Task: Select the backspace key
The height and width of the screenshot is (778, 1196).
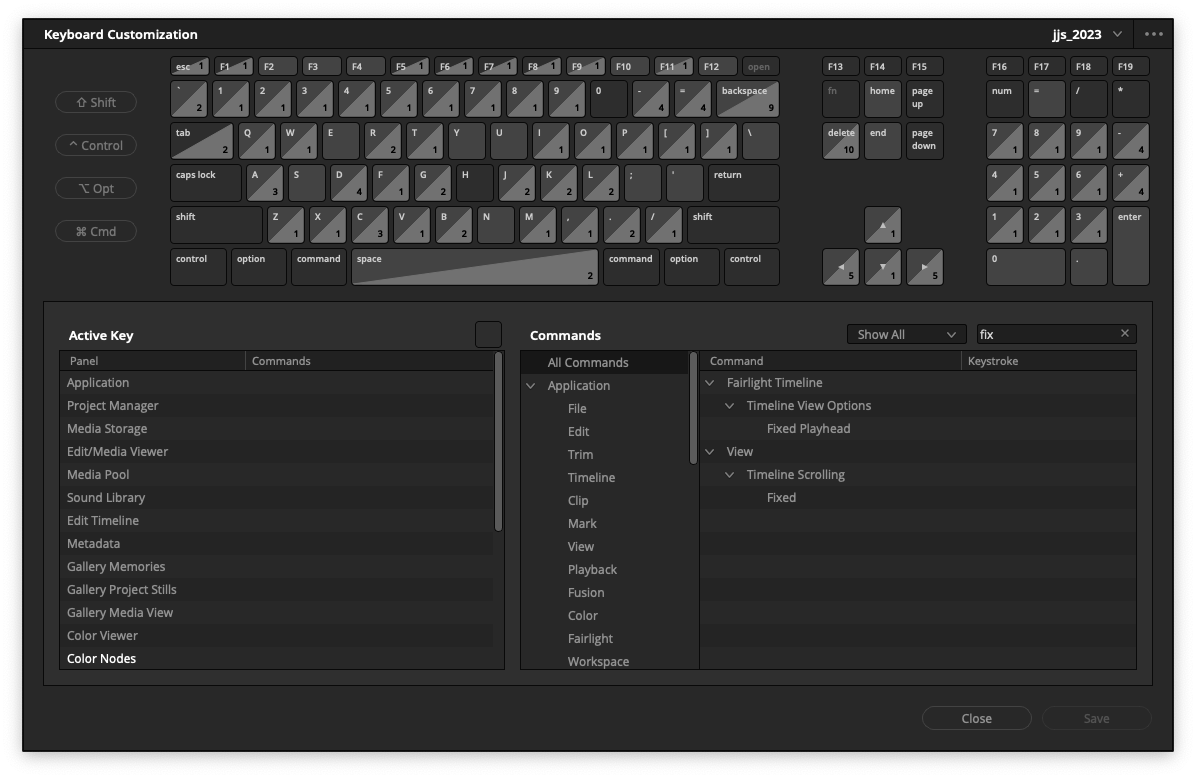Action: coord(748,99)
